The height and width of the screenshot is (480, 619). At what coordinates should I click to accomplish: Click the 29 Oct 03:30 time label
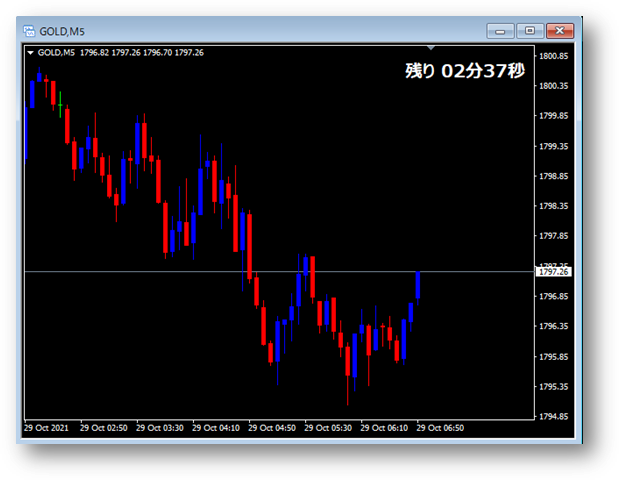160,428
